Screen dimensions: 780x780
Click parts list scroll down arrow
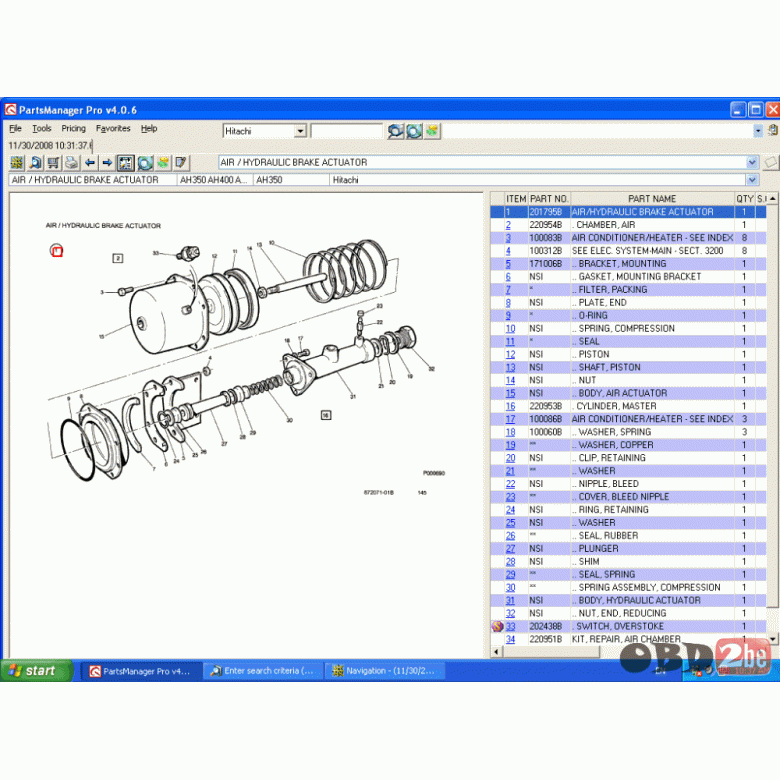(x=773, y=639)
